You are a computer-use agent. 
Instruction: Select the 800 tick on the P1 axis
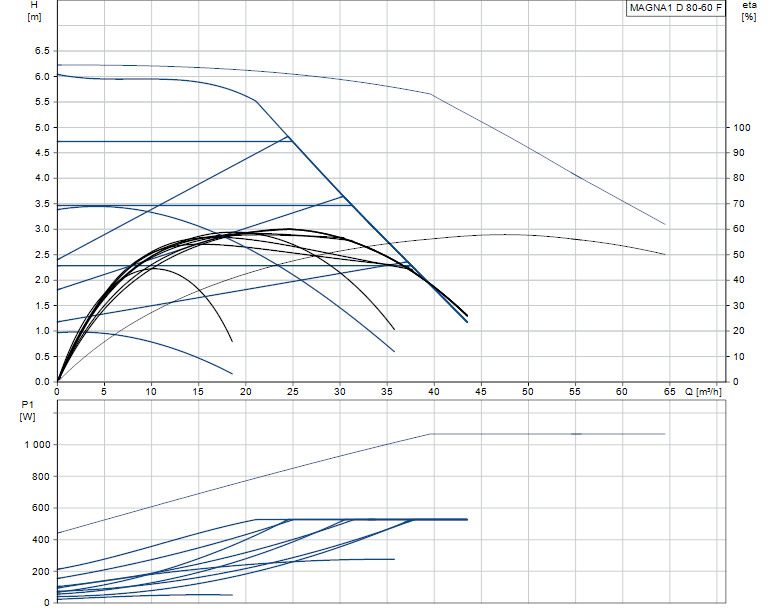click(x=41, y=476)
